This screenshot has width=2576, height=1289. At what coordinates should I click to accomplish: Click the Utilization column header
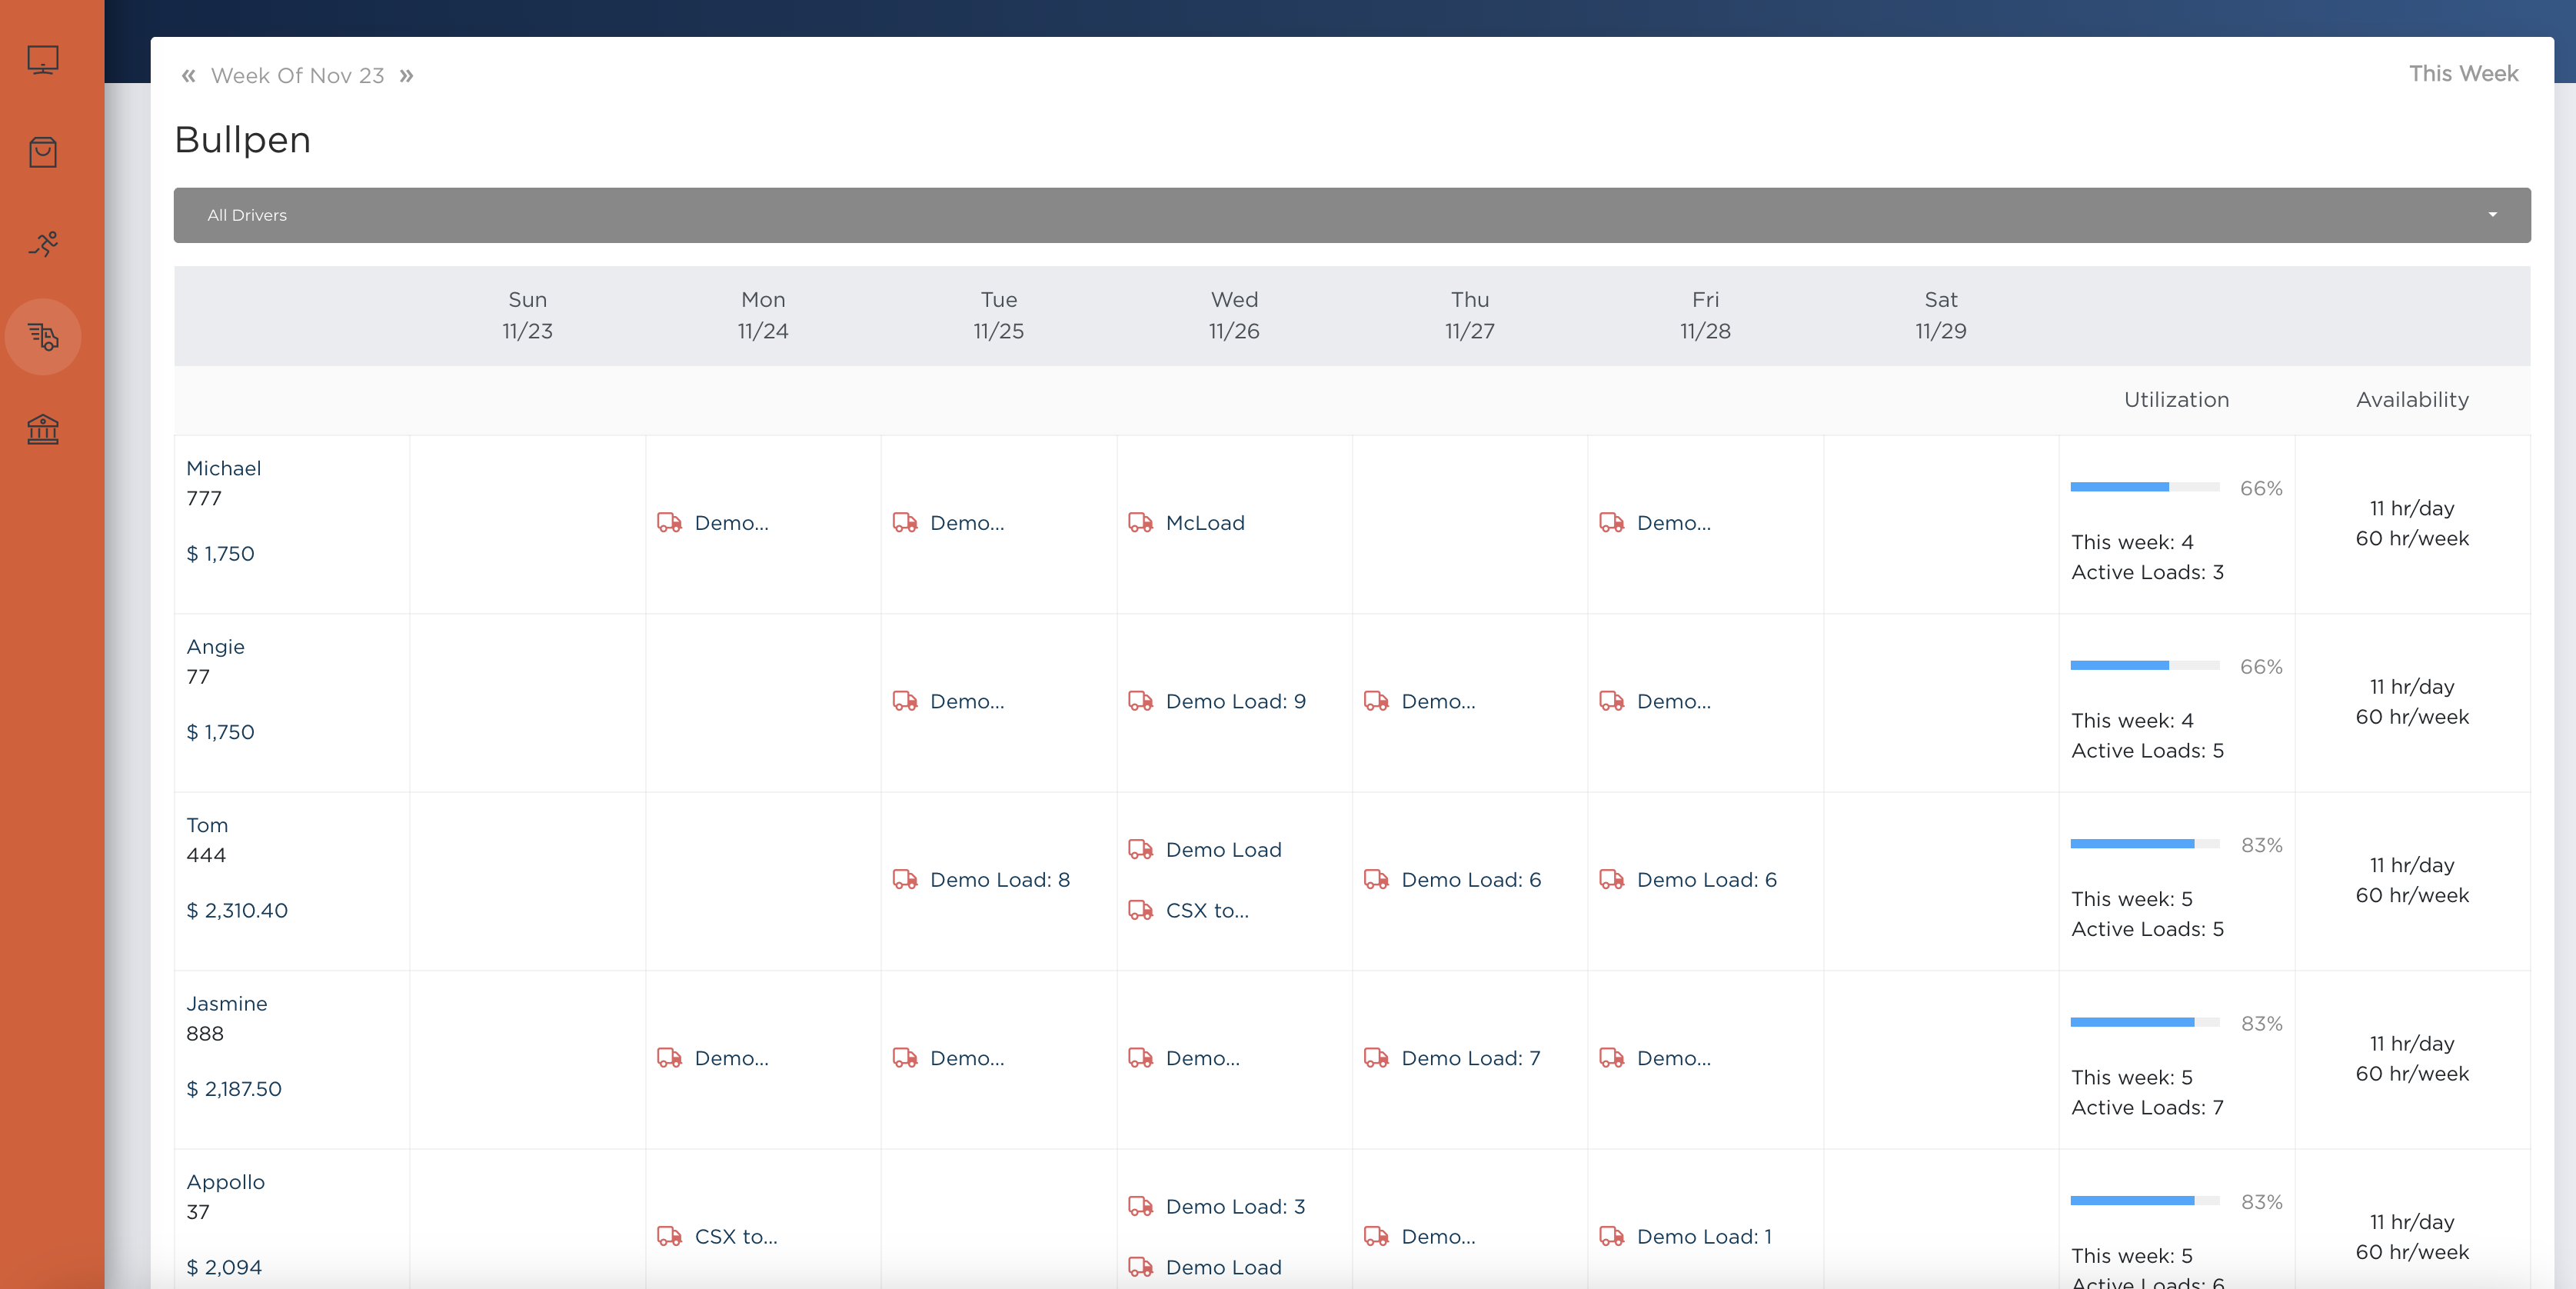[2176, 399]
